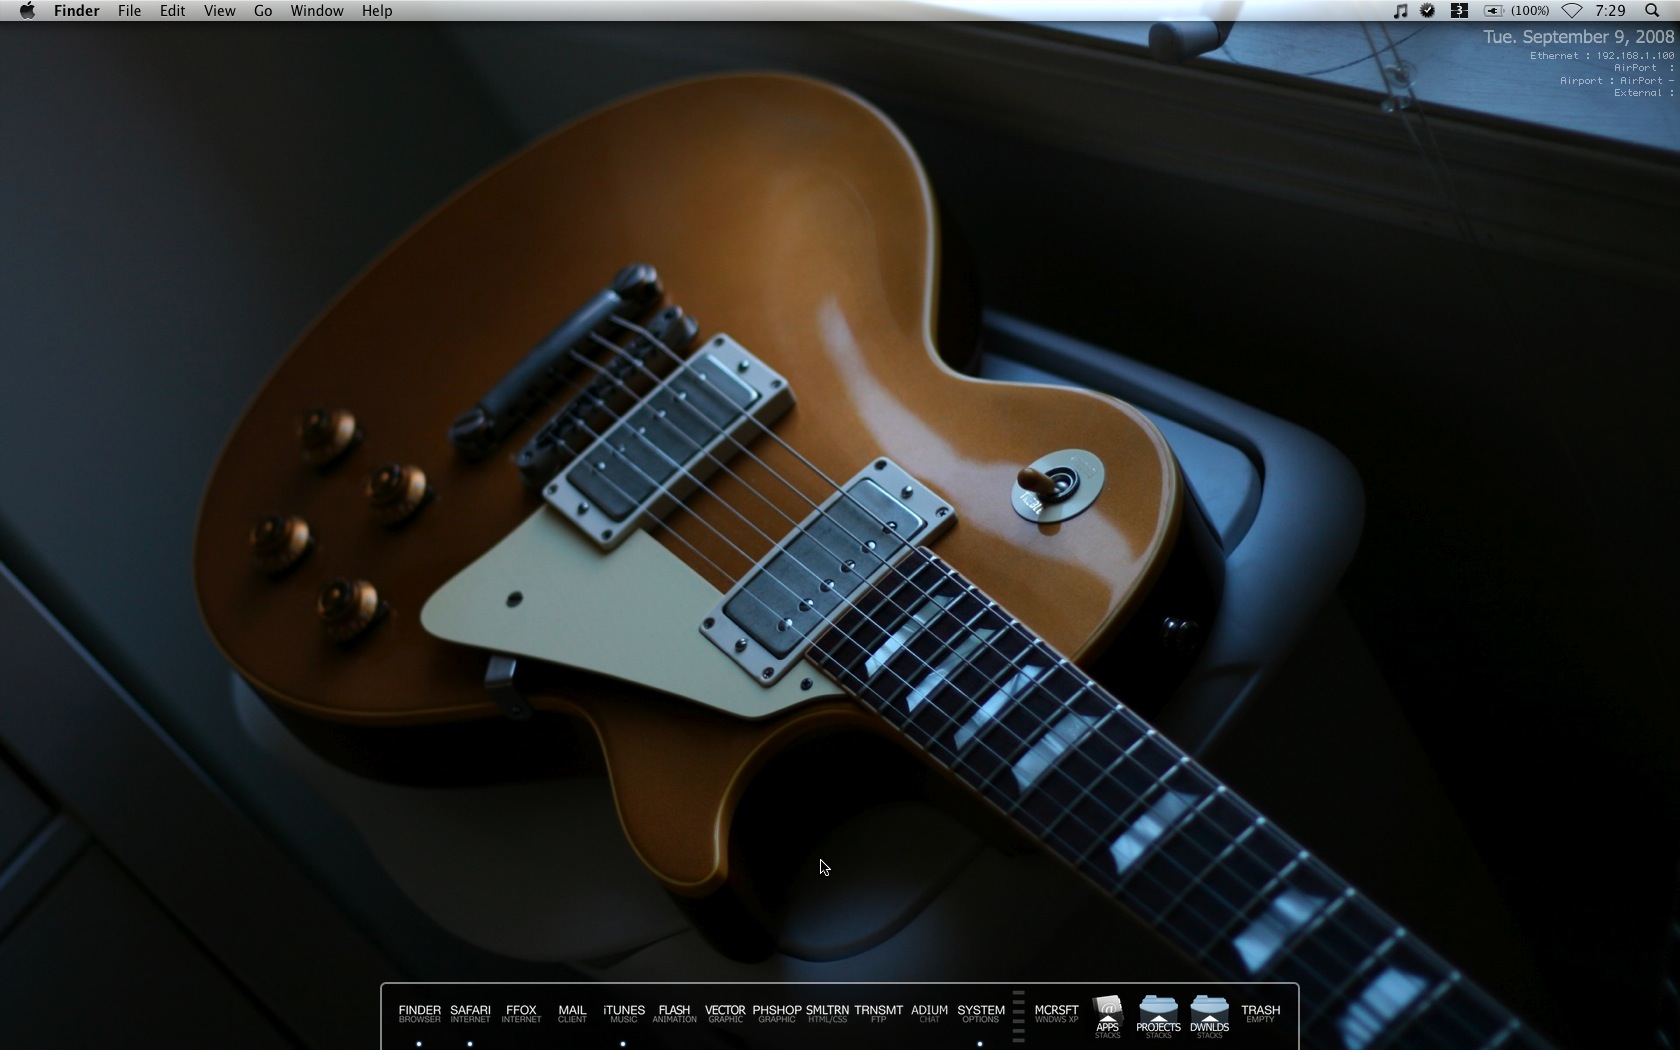1680x1050 pixels.
Task: Click the (100%) battery percentage text
Action: (x=1530, y=11)
